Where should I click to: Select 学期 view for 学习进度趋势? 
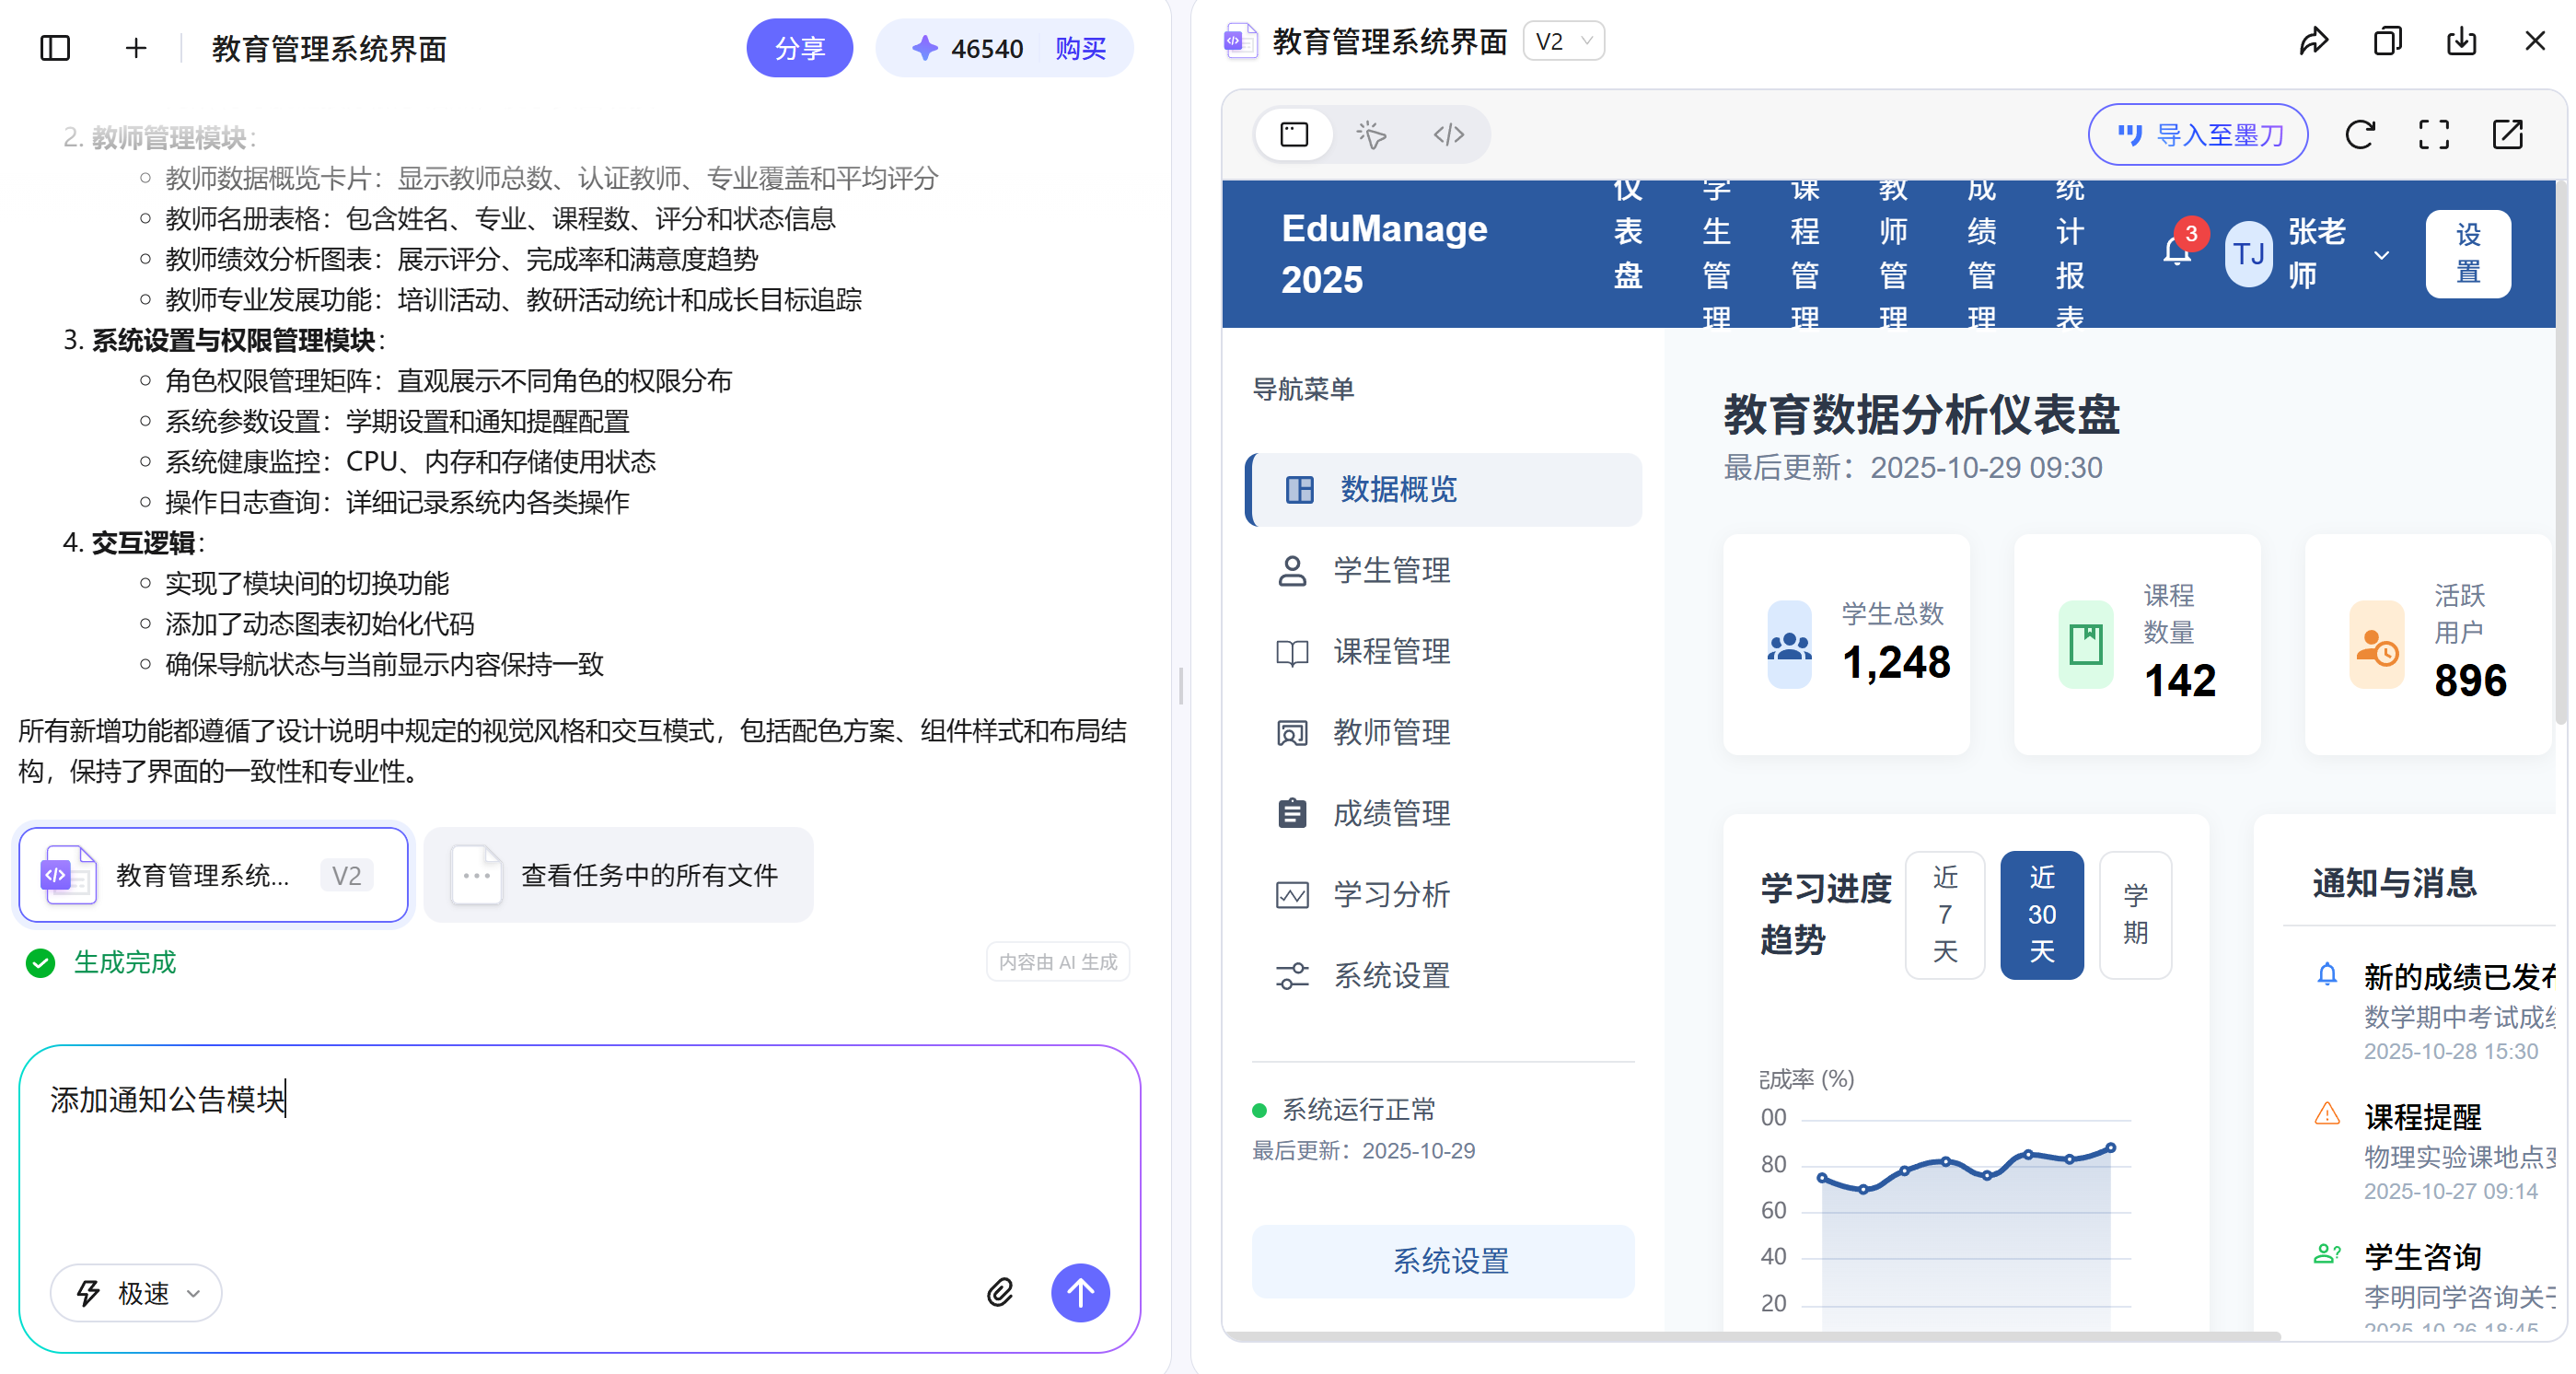[x=2135, y=914]
